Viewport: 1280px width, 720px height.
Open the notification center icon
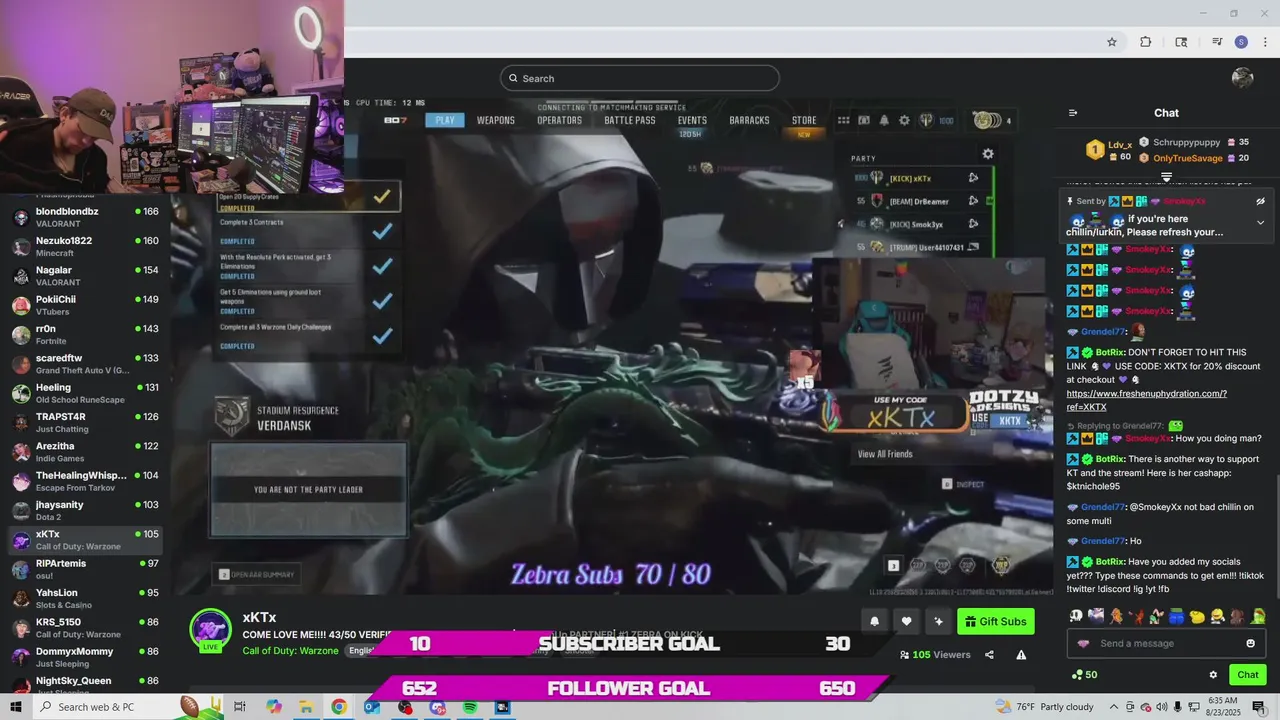pyautogui.click(x=1258, y=707)
